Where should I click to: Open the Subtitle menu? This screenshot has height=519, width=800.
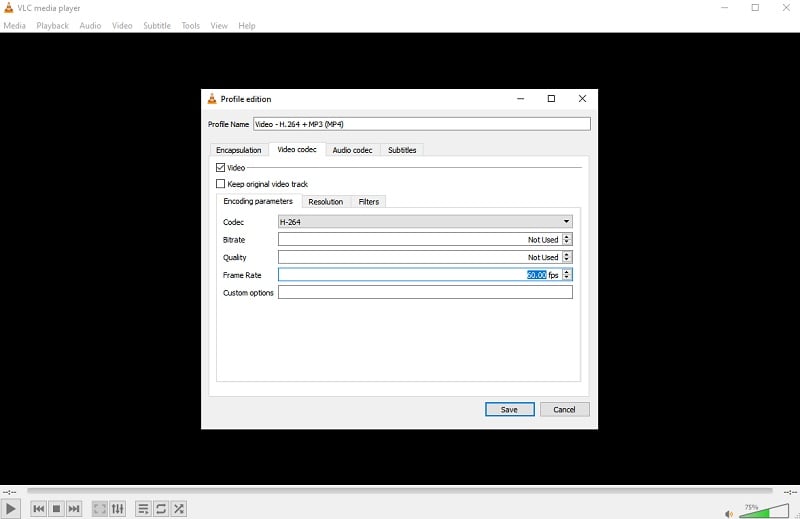(x=157, y=26)
